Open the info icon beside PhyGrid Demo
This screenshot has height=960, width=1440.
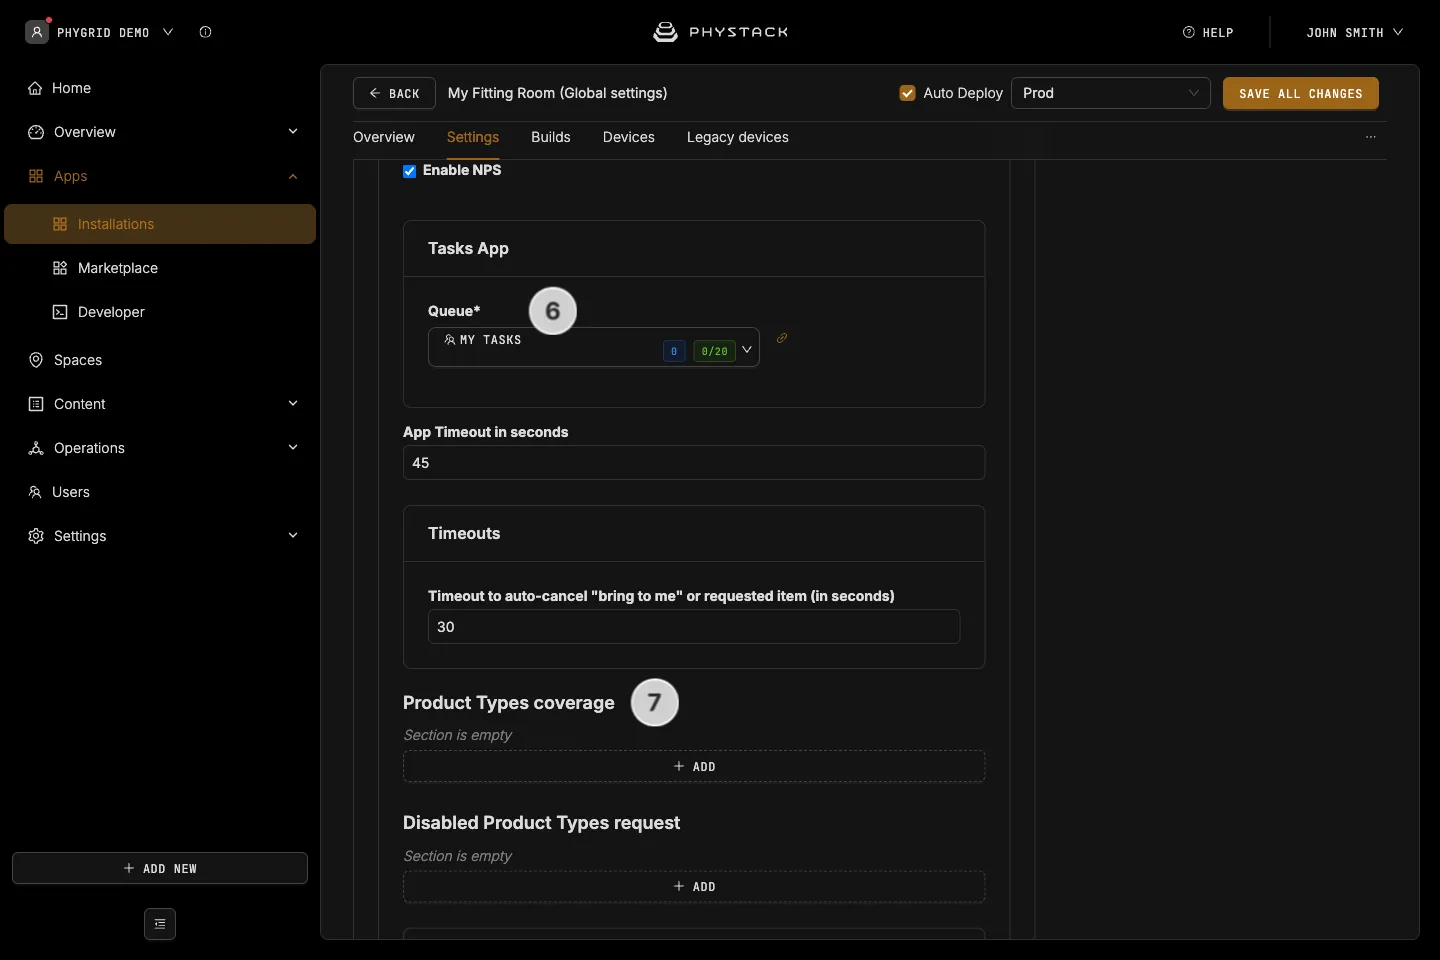[205, 32]
